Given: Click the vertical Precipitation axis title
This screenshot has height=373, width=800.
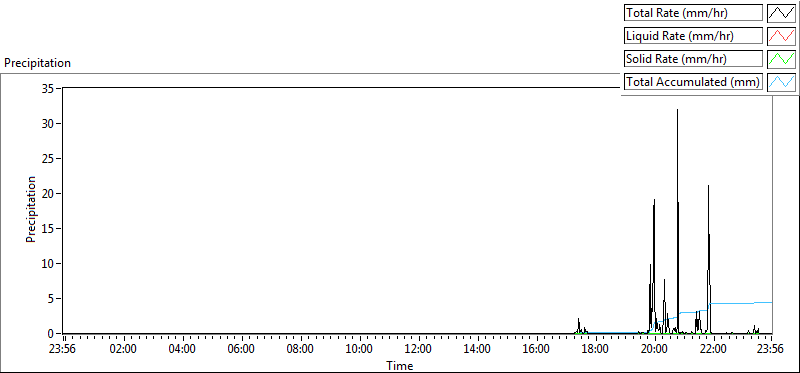Looking at the screenshot, I should pyautogui.click(x=31, y=210).
